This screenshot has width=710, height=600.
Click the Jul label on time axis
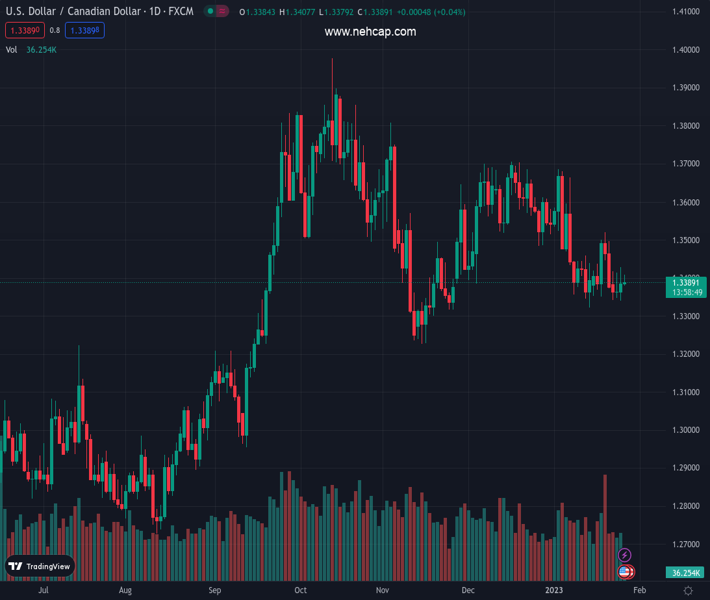tap(43, 591)
